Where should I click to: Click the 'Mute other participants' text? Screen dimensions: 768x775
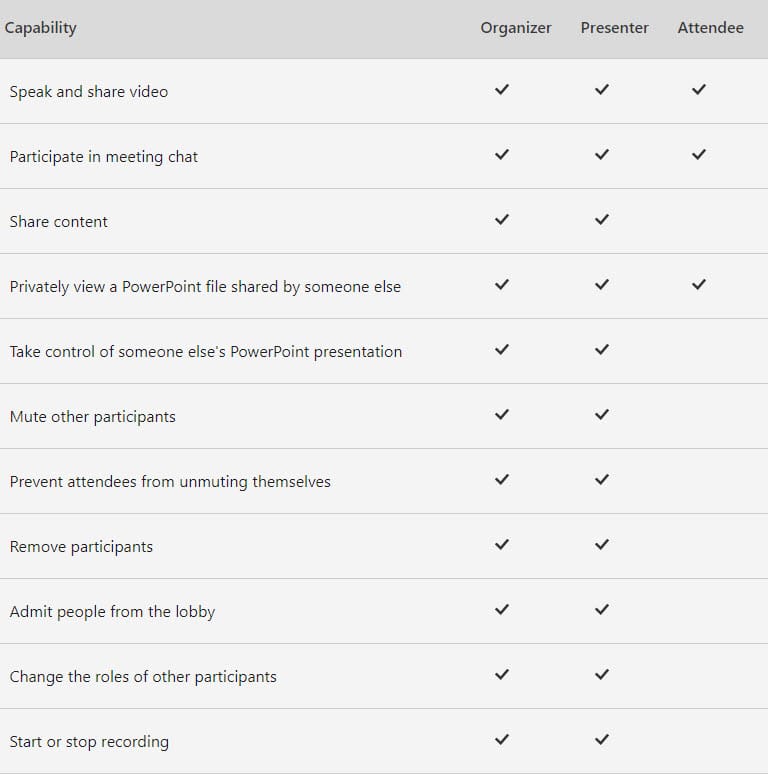93,417
